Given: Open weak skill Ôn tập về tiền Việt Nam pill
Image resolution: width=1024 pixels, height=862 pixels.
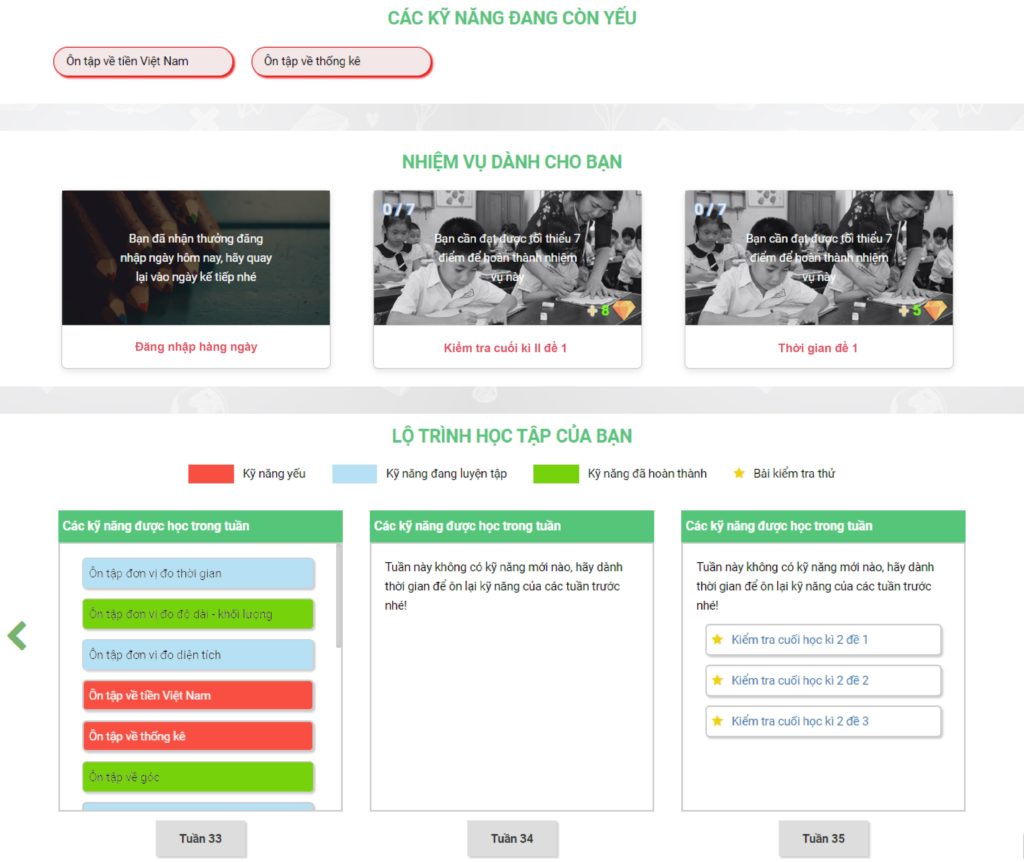Looking at the screenshot, I should point(142,62).
